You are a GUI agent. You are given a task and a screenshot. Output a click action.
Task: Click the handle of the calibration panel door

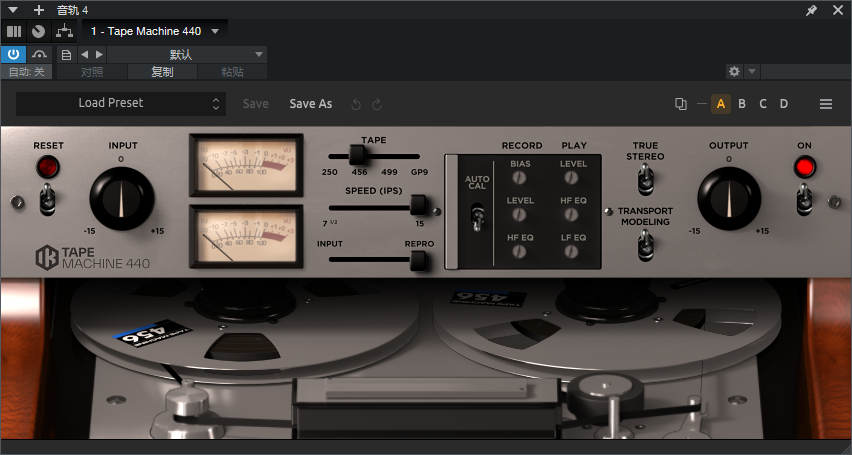click(x=451, y=212)
